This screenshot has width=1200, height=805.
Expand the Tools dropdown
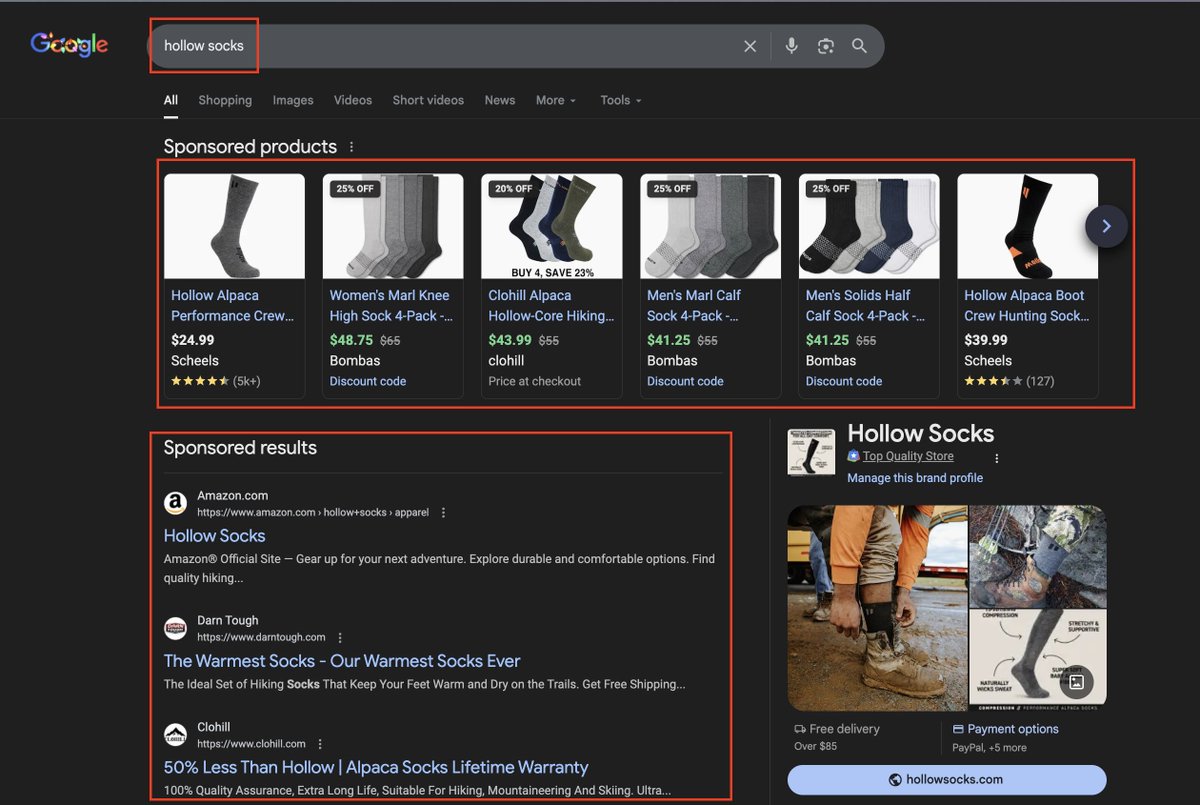point(621,100)
